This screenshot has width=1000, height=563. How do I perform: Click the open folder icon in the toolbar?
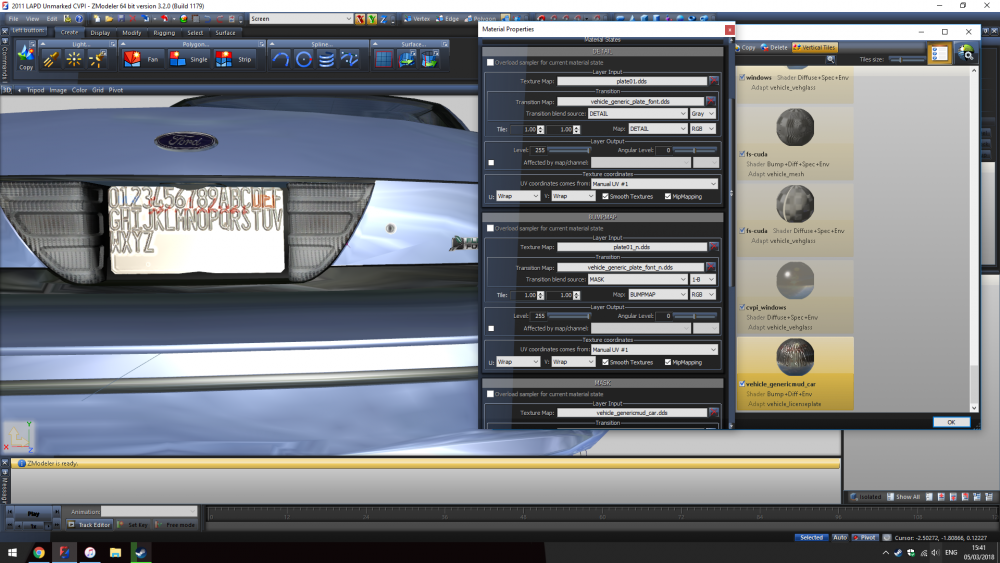(109, 19)
